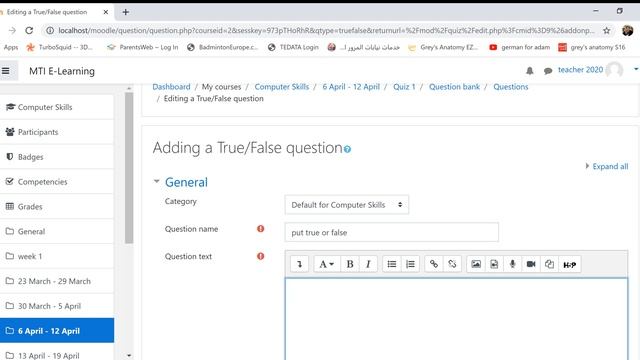
Task: Open Quiz 1 breadcrumb link
Action: pyautogui.click(x=404, y=87)
